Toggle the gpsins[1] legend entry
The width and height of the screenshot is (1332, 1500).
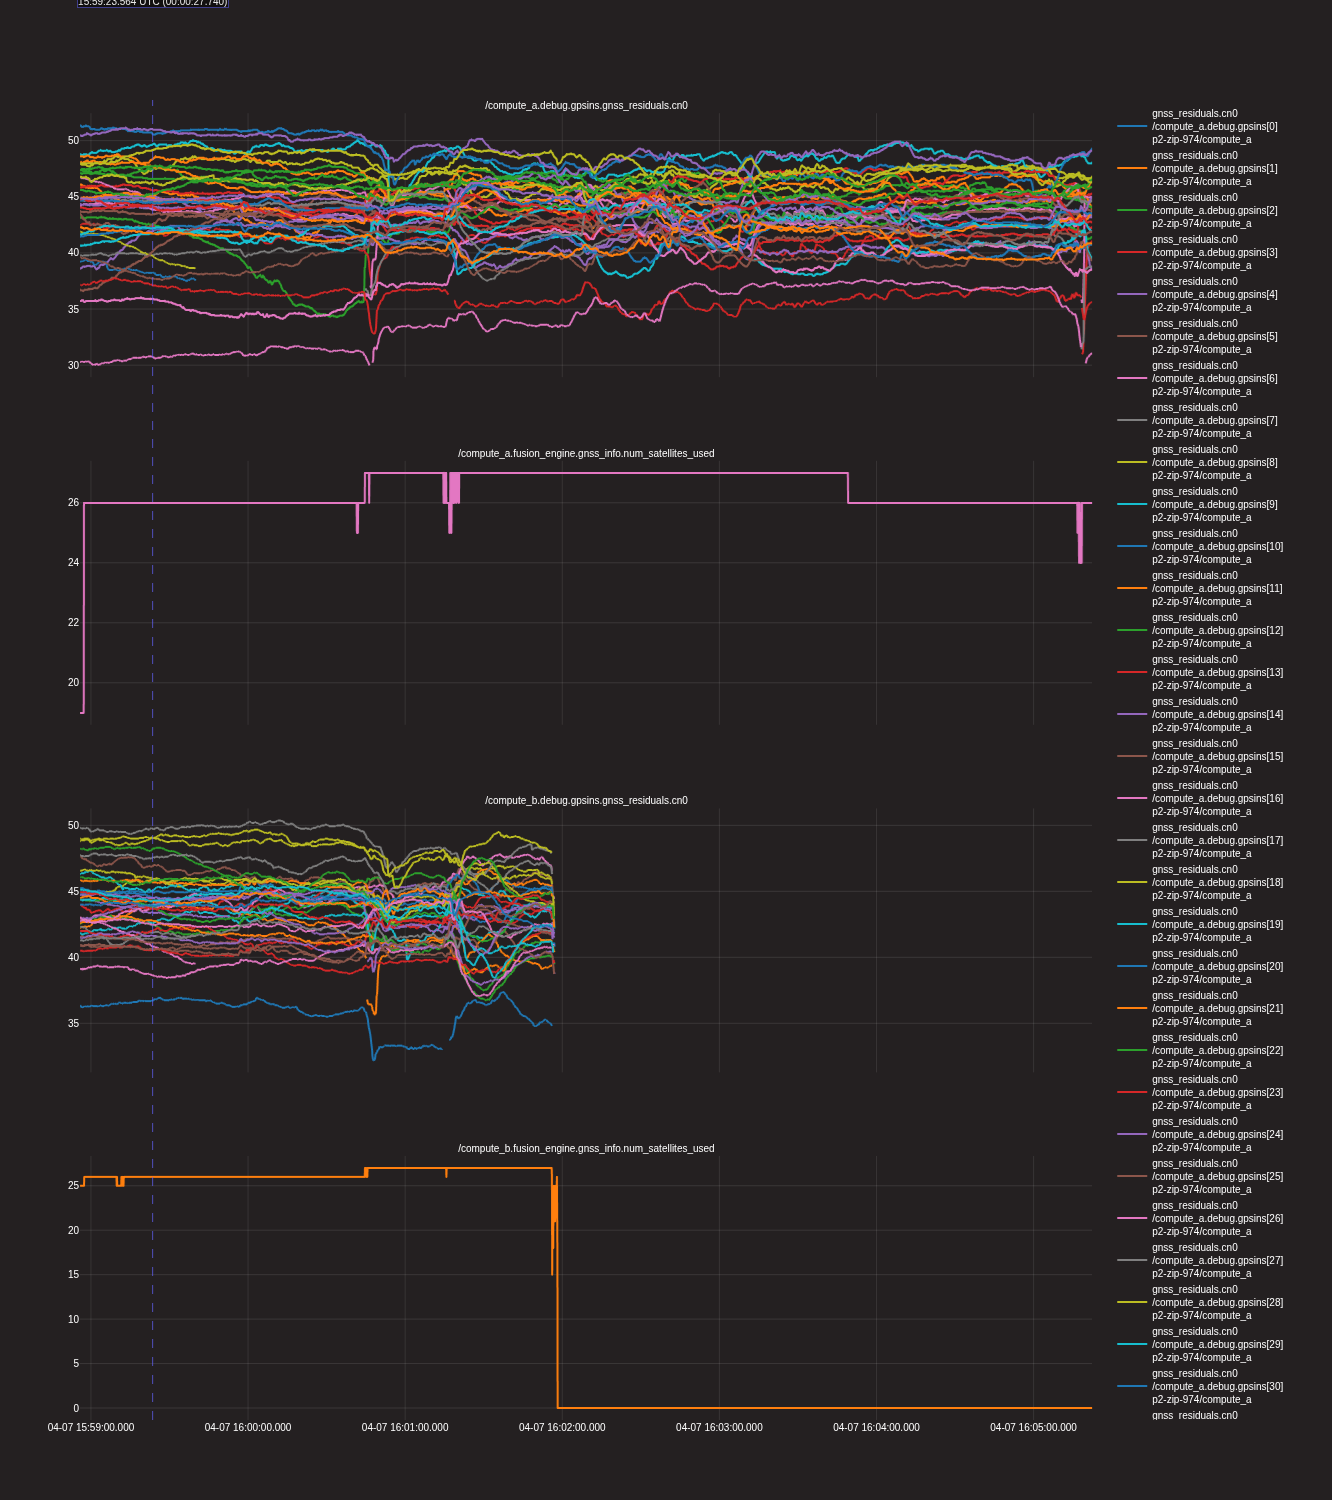(1199, 169)
